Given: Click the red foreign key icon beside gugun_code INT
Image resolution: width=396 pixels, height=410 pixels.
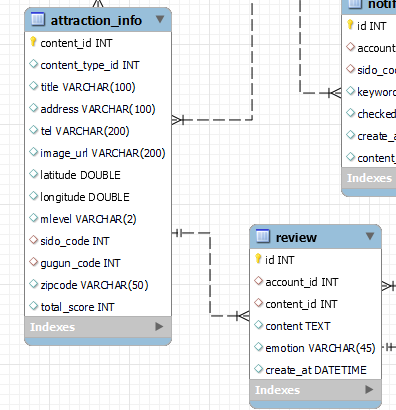Looking at the screenshot, I should pos(33,262).
